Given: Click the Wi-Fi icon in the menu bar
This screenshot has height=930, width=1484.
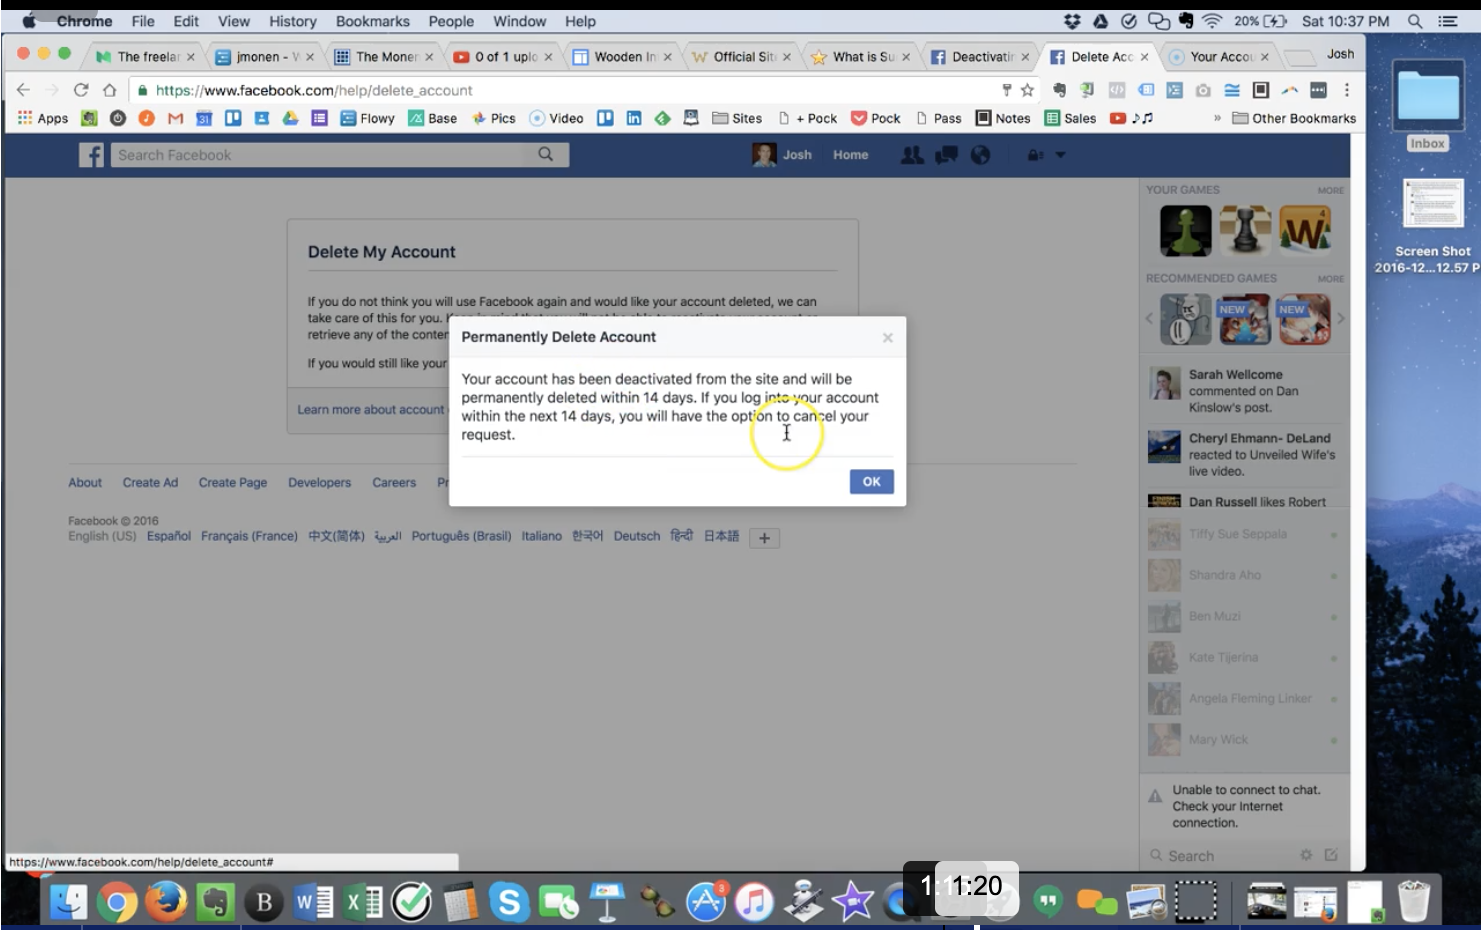Looking at the screenshot, I should 1212,21.
